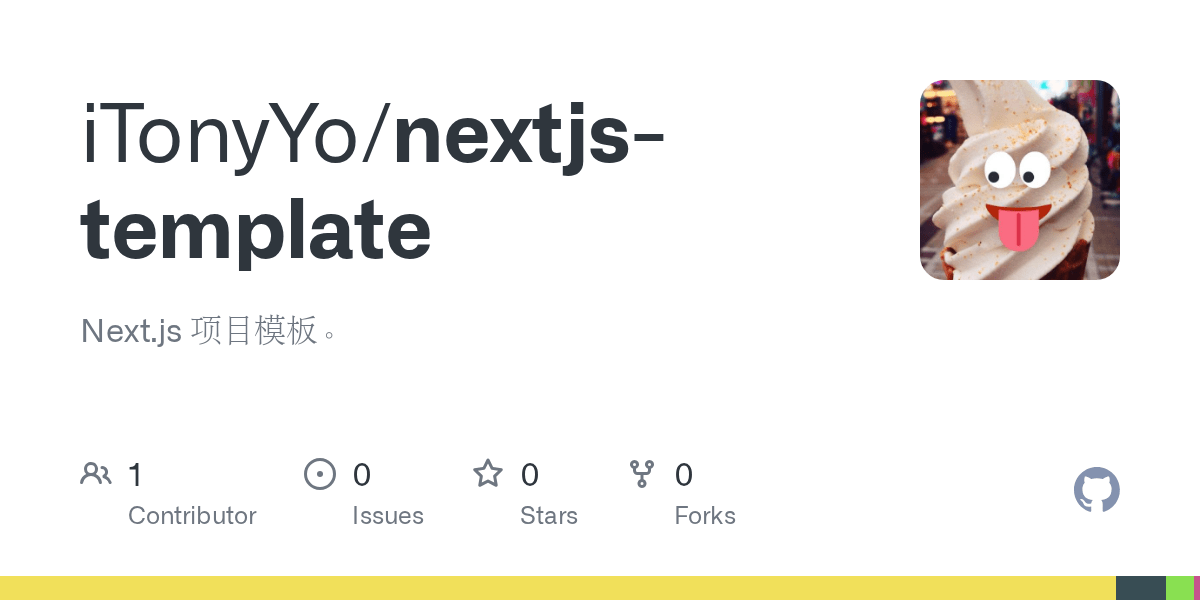Click the Forks branch icon

click(642, 474)
